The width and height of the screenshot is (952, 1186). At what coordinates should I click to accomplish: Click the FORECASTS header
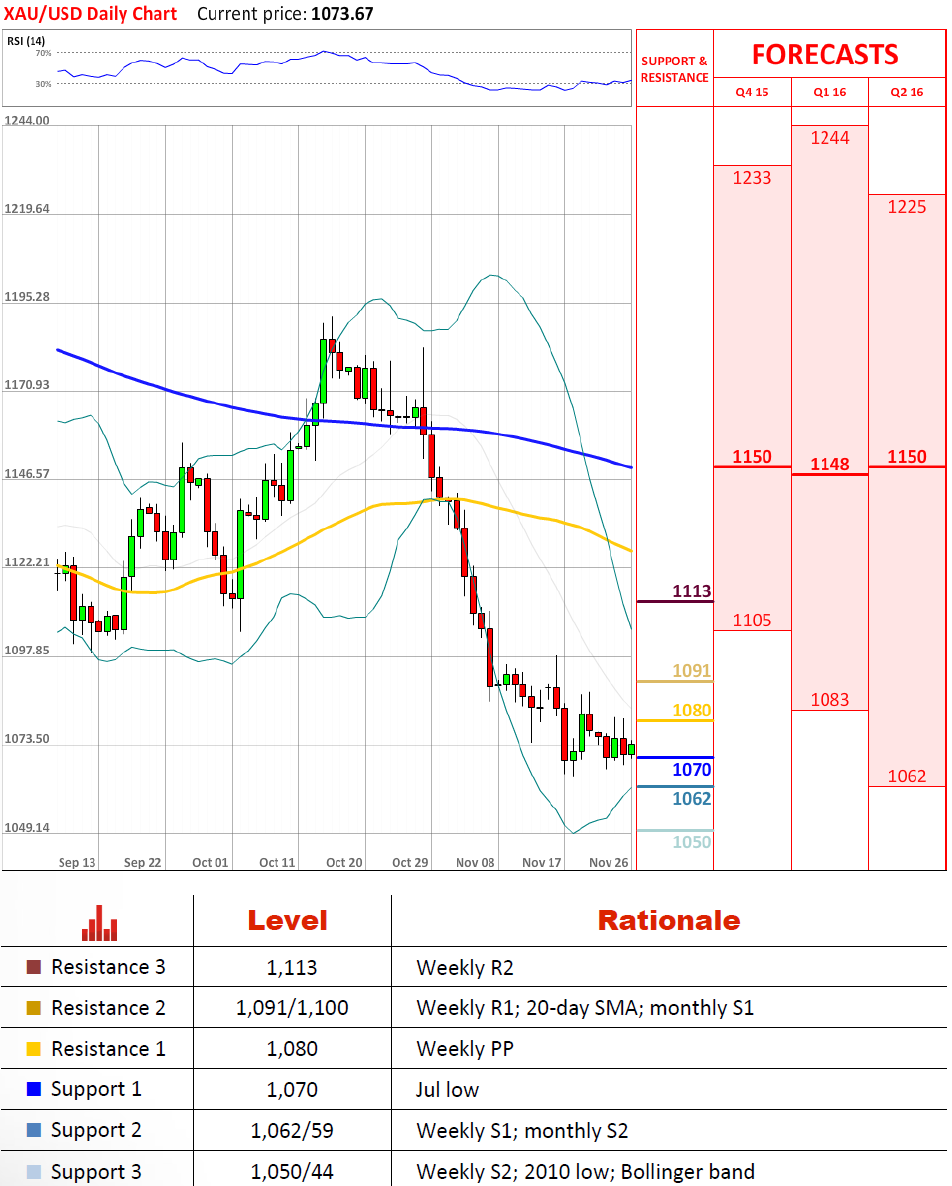click(825, 54)
